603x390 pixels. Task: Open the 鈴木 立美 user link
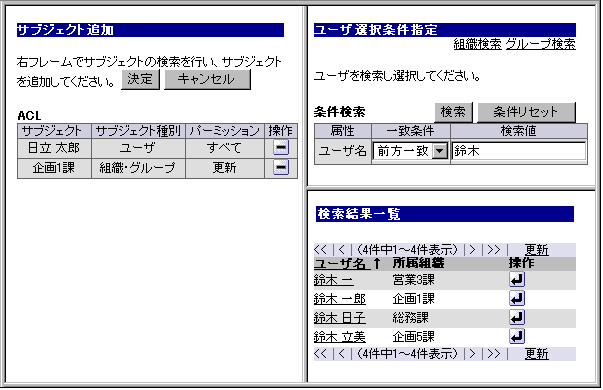[x=340, y=337]
